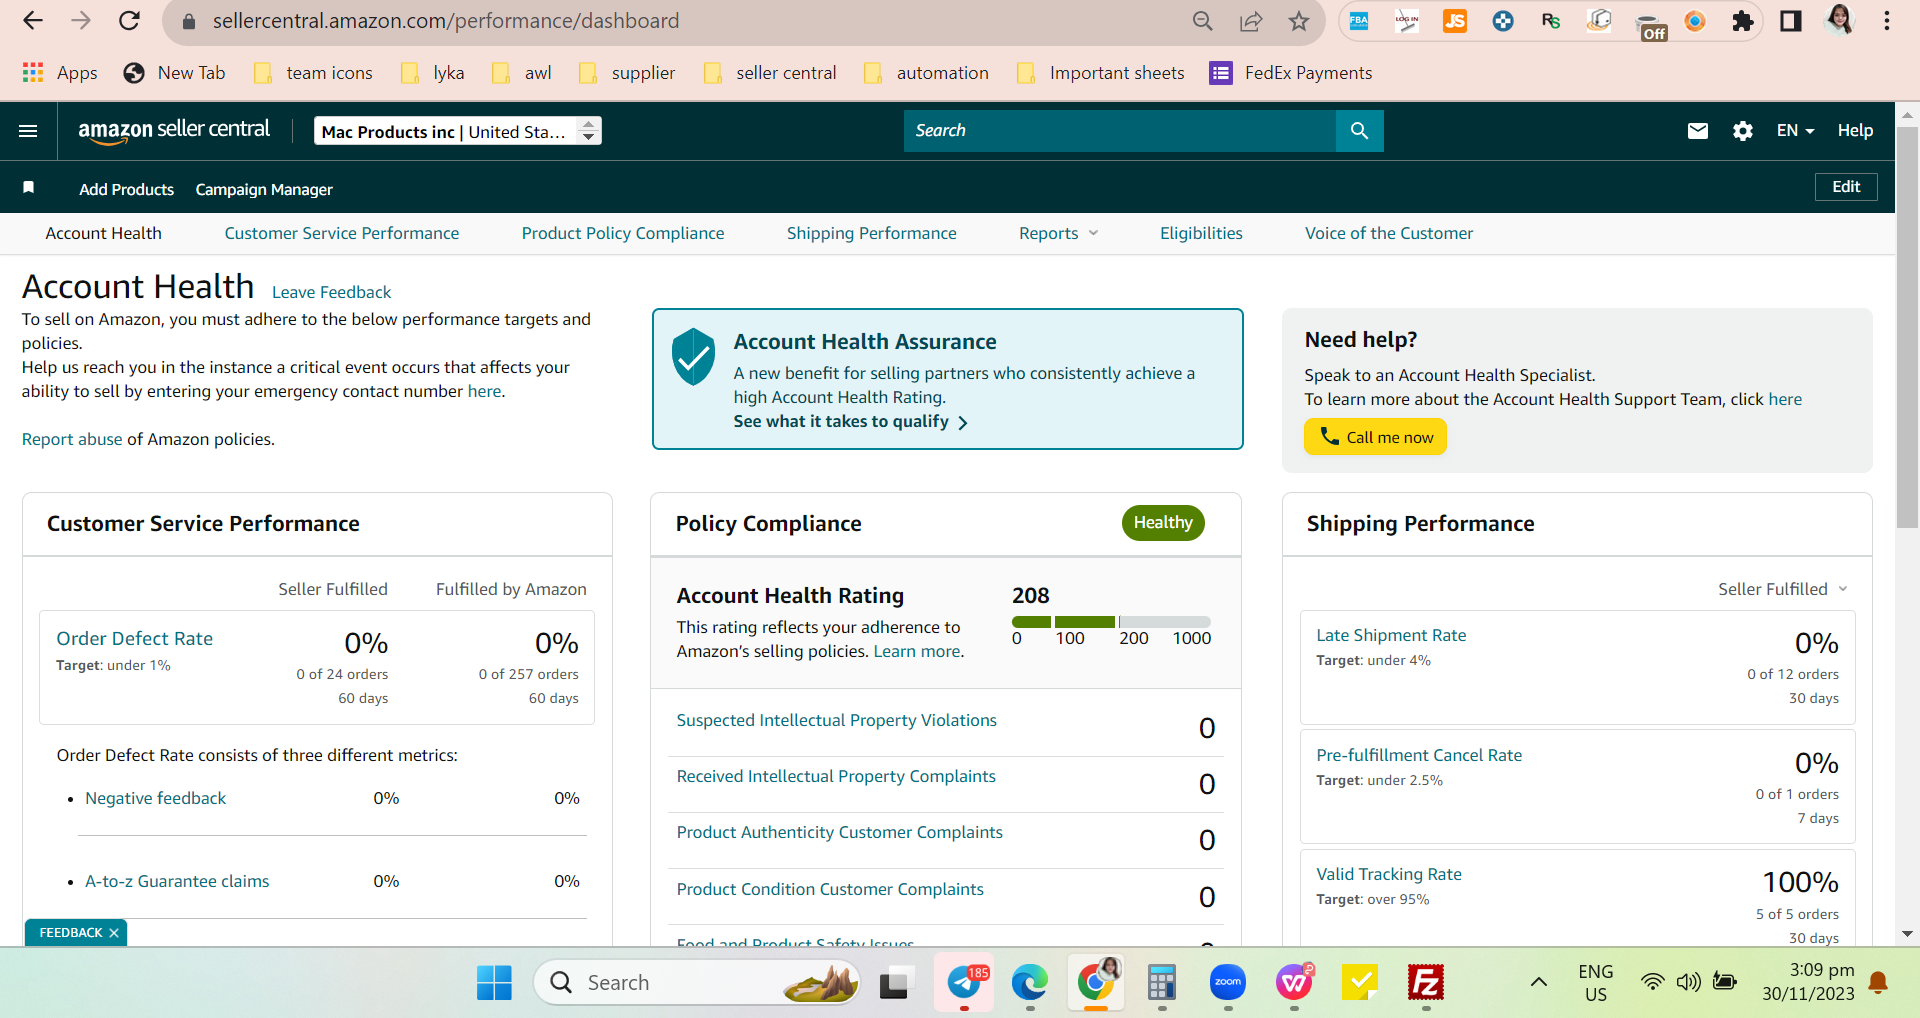Open the settings gear icon
The image size is (1920, 1018).
click(x=1743, y=131)
